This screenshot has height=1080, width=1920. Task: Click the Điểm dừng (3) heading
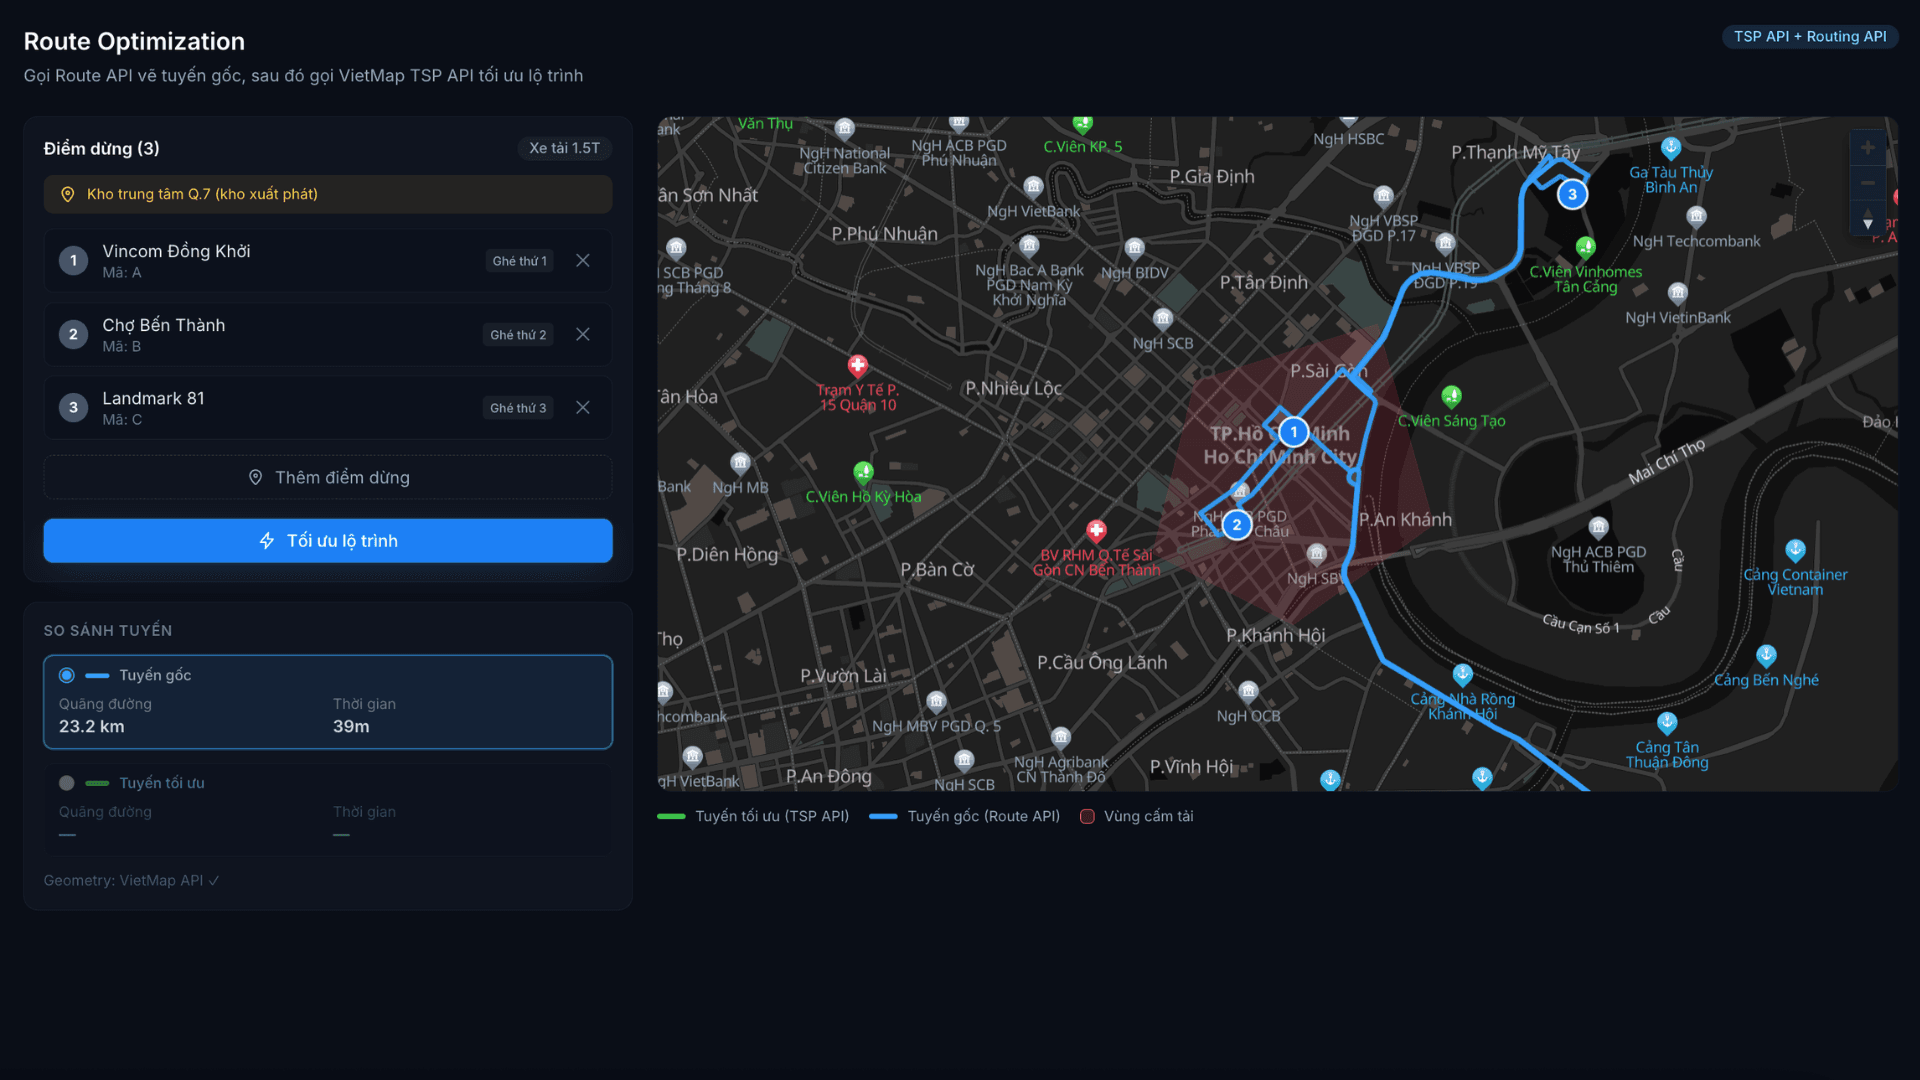[x=102, y=149]
